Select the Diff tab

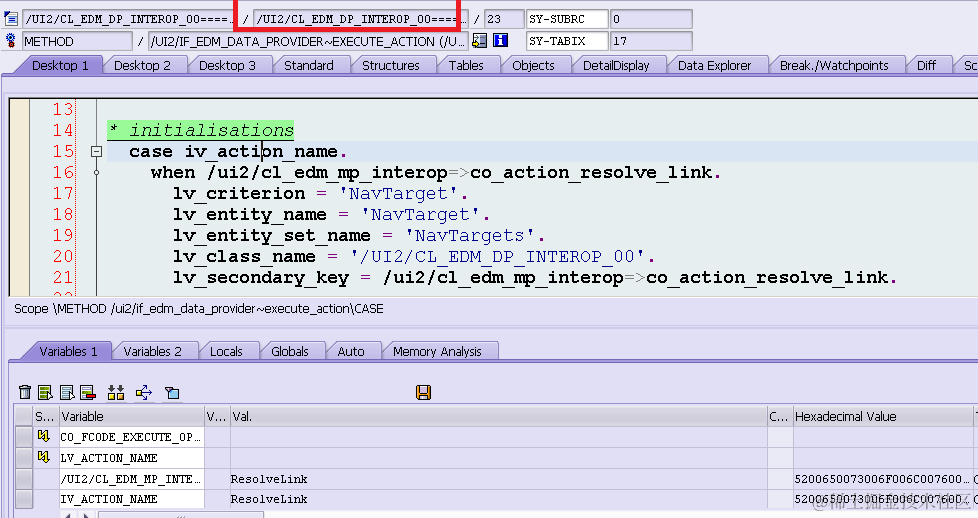[x=926, y=66]
